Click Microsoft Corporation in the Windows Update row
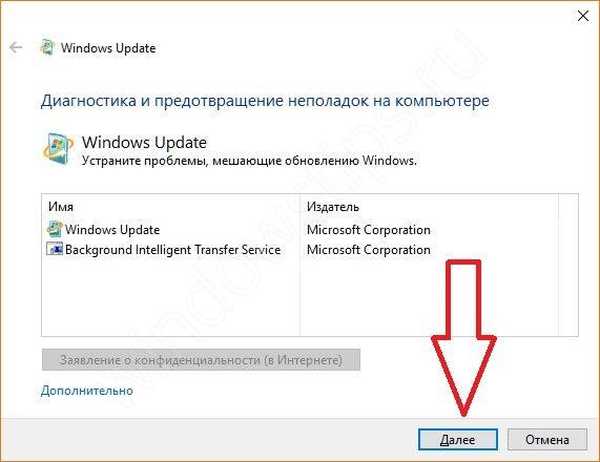The image size is (600, 462). coord(368,230)
